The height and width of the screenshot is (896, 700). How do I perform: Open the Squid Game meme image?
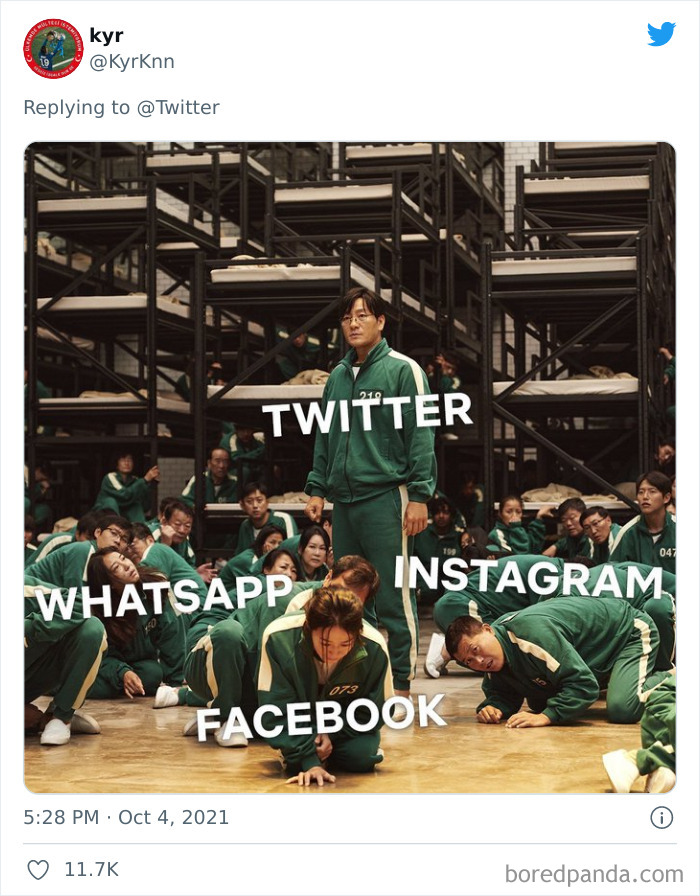coord(350,465)
